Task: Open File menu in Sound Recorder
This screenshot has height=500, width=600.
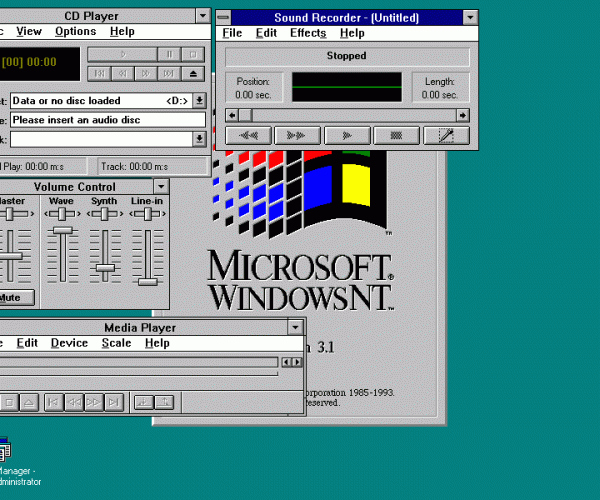Action: click(x=232, y=33)
